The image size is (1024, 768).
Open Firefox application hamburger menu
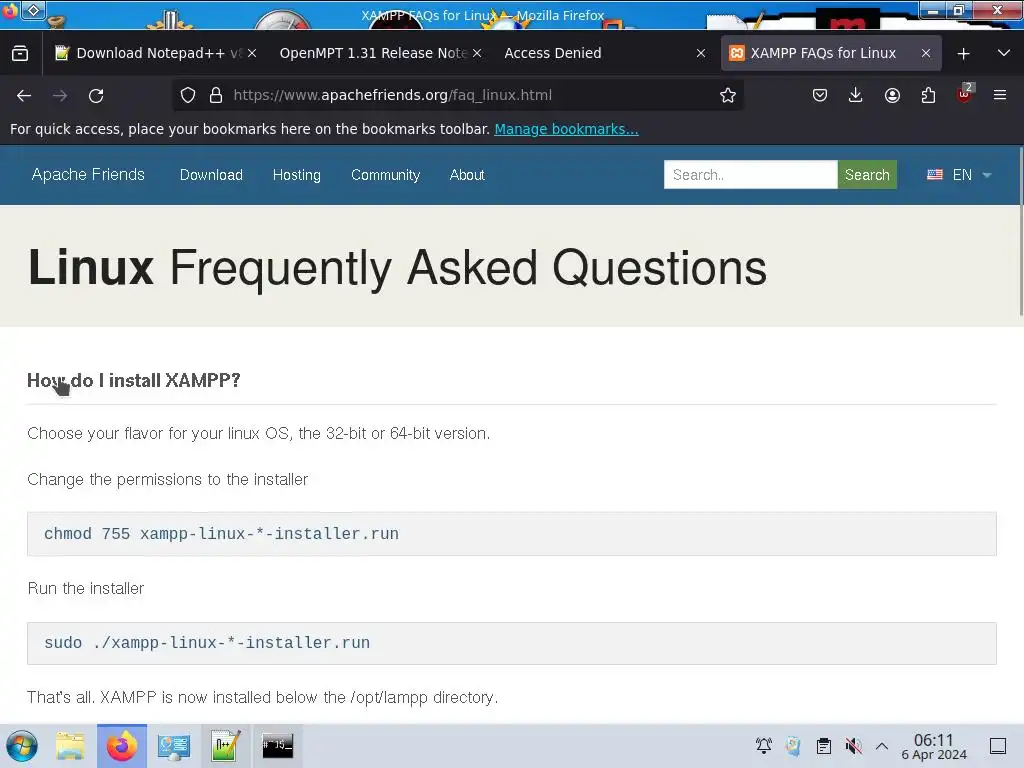point(1000,95)
